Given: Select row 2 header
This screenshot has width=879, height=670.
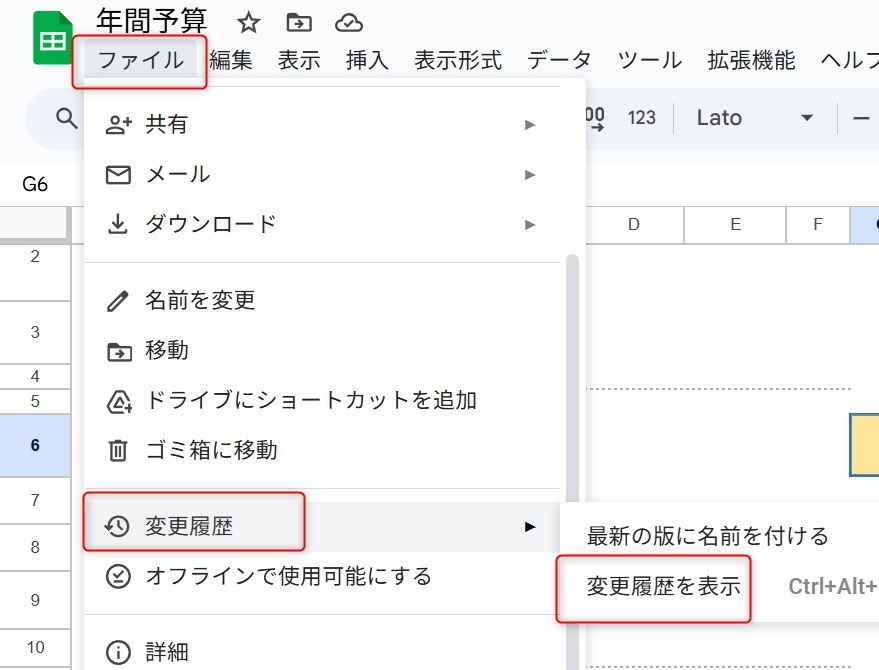Looking at the screenshot, I should click(35, 272).
